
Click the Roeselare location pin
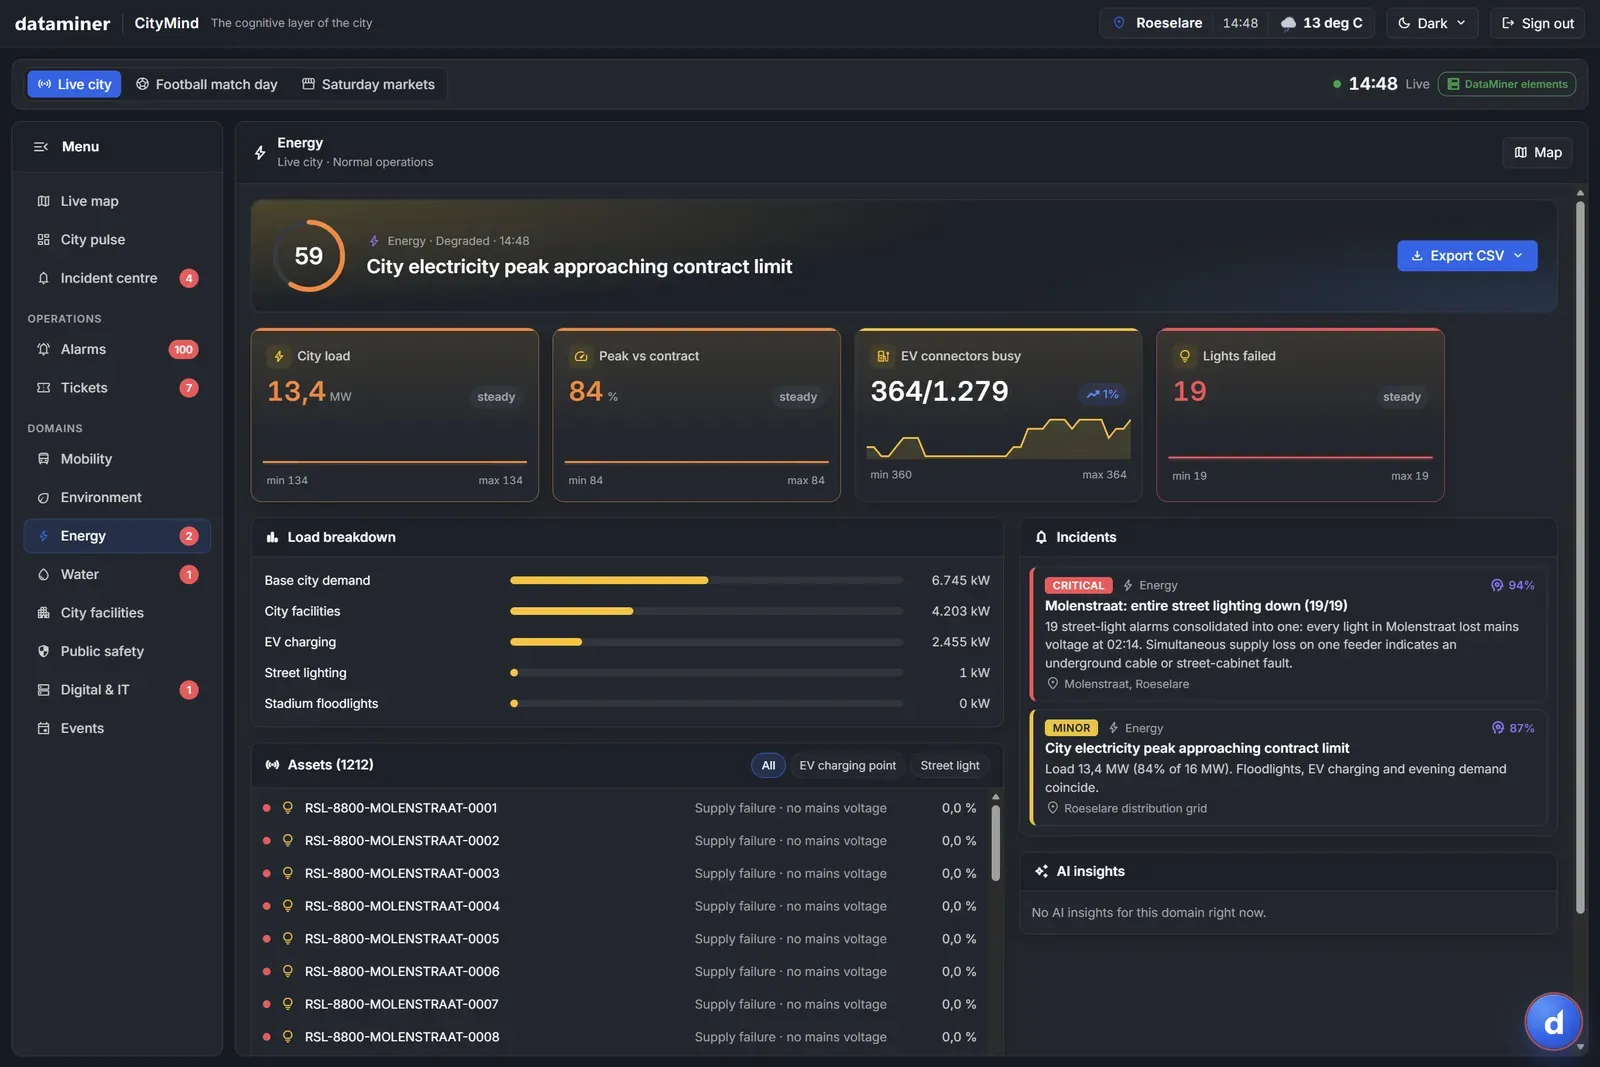pos(1119,23)
